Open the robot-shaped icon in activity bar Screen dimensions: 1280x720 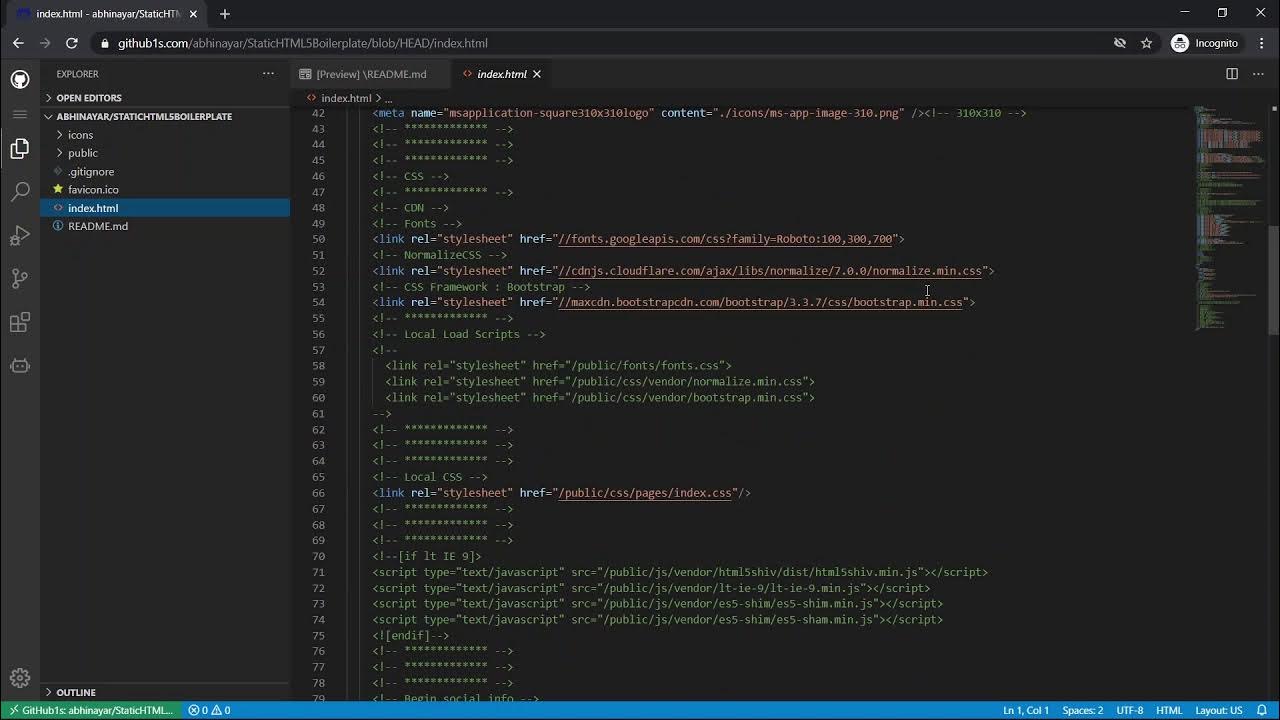click(x=20, y=366)
